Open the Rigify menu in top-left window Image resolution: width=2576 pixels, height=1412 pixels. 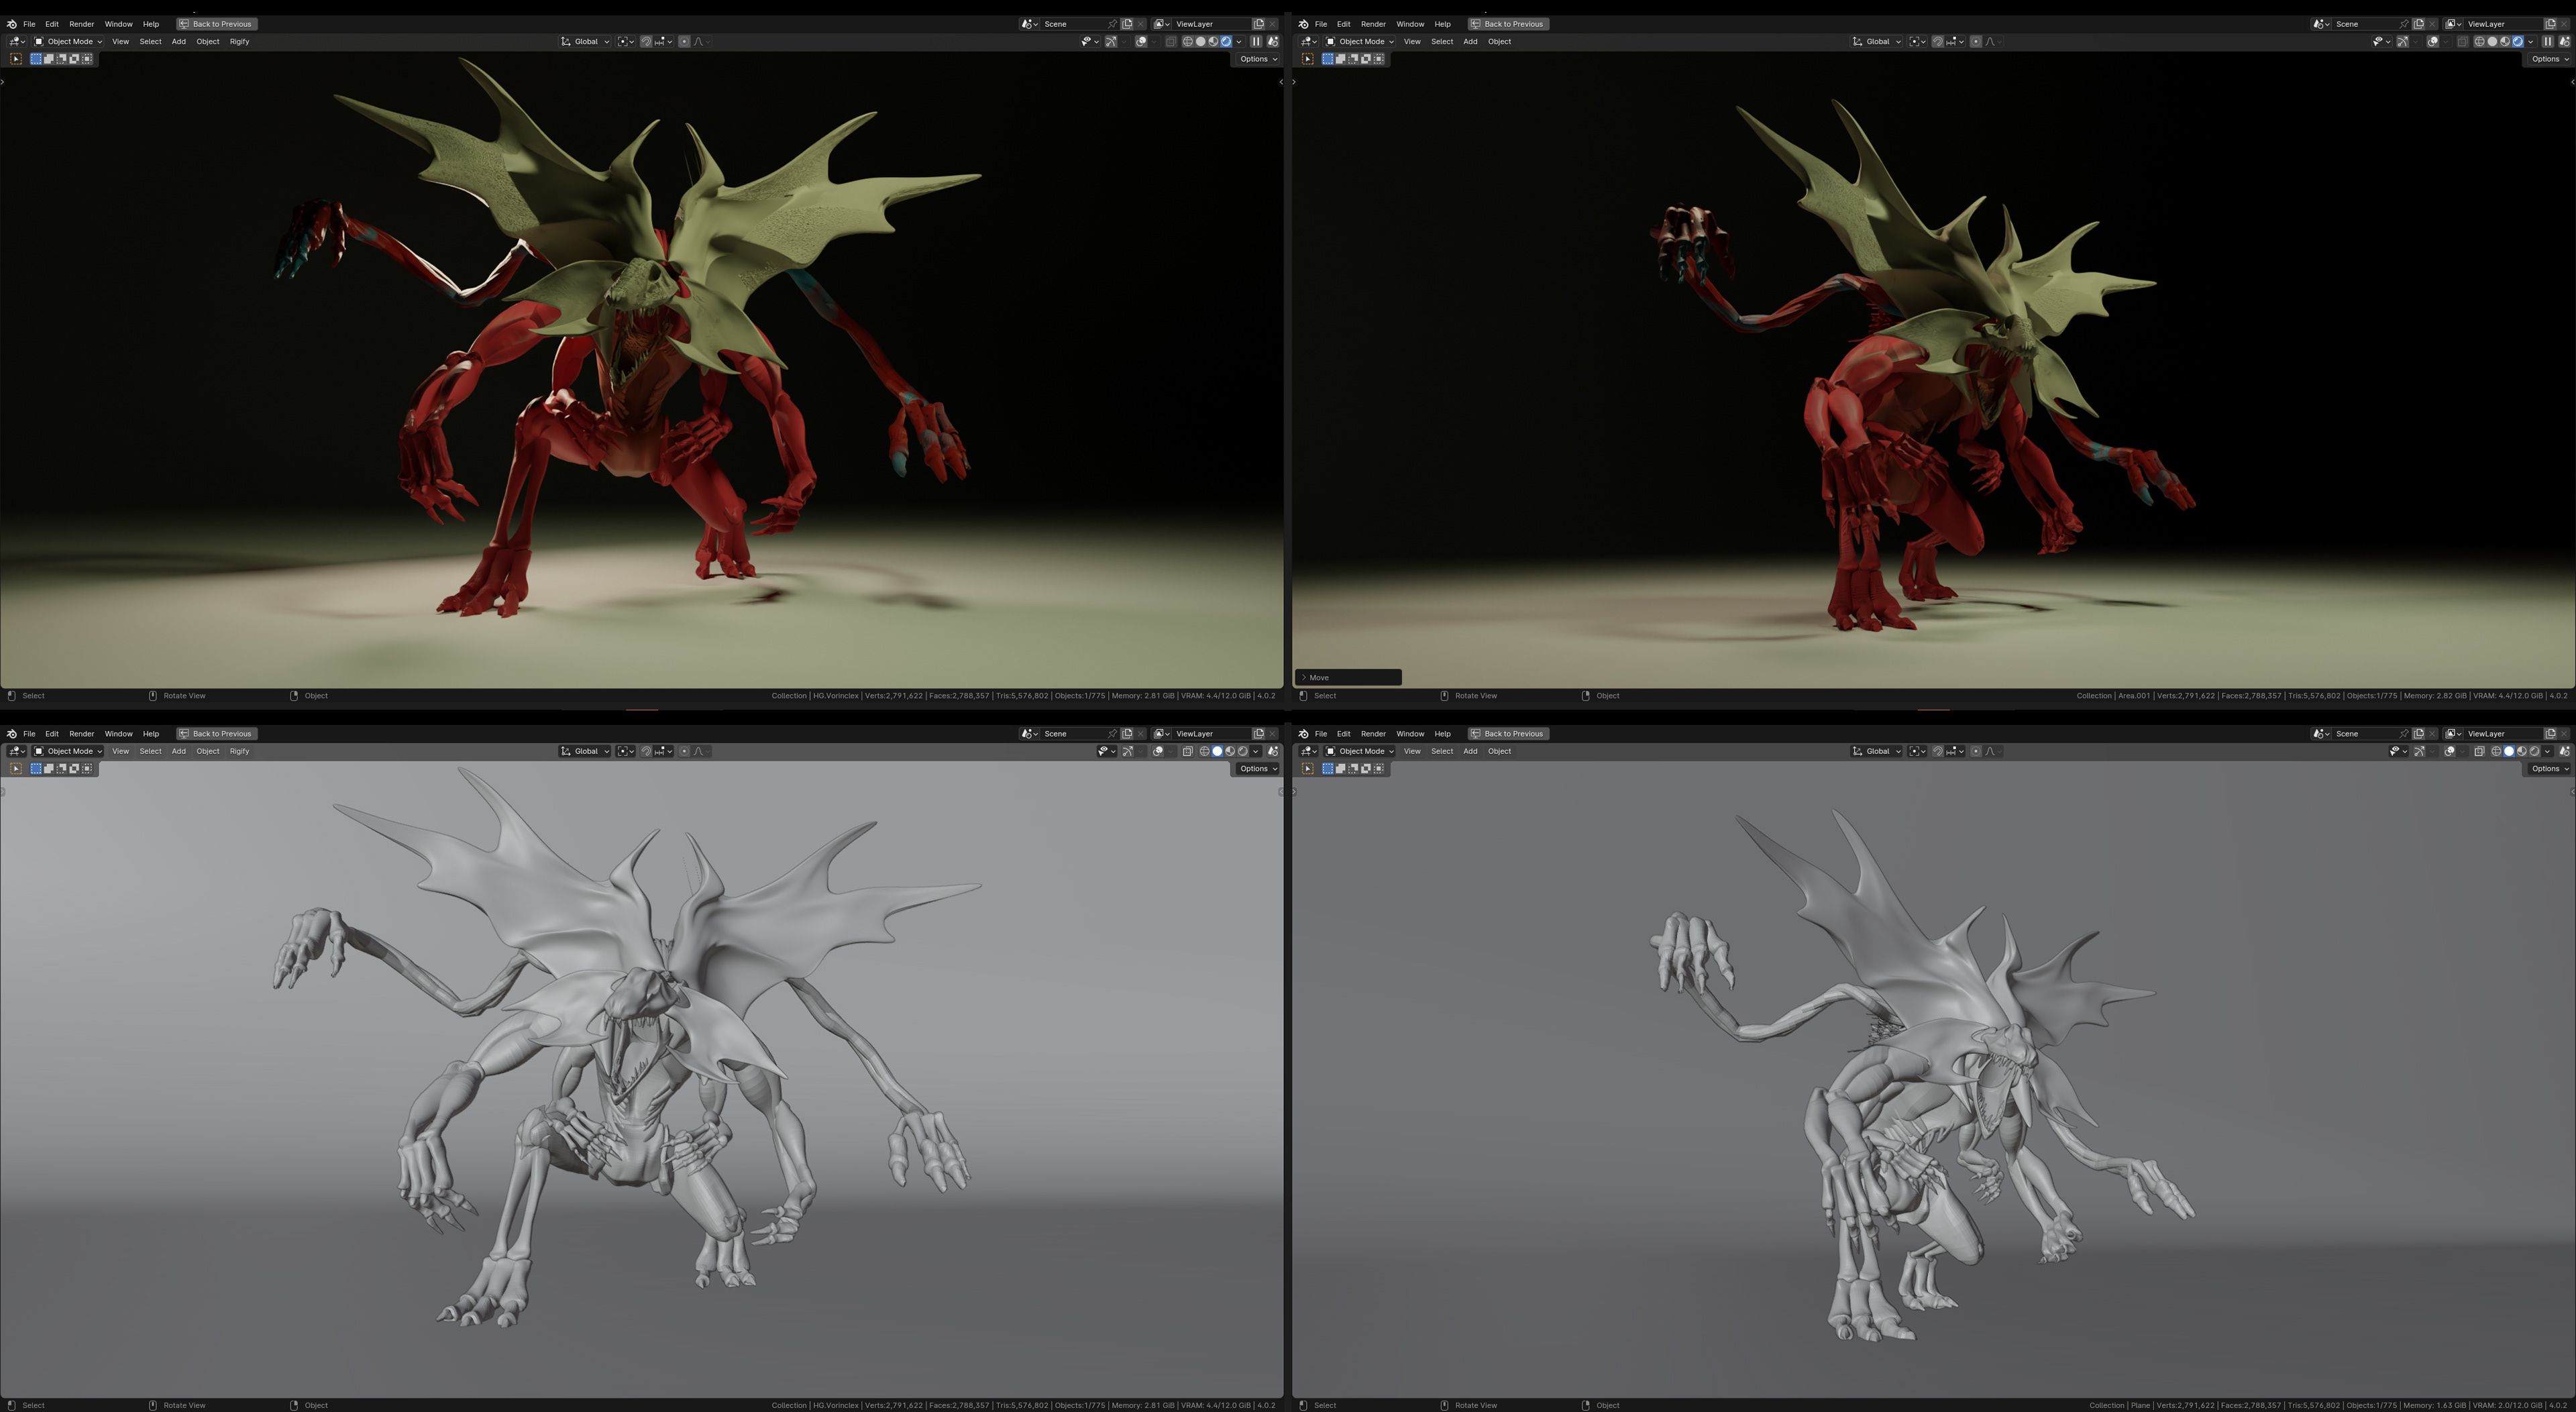pyautogui.click(x=239, y=41)
